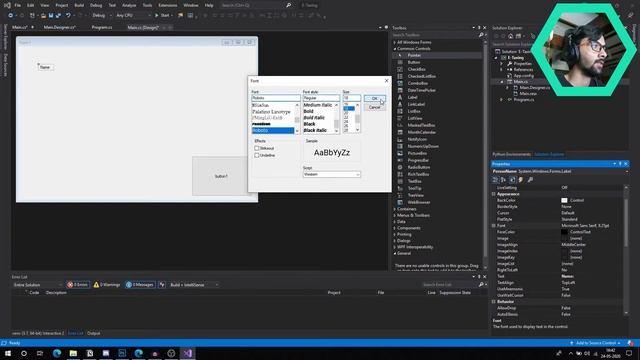
Task: Switch to the Main.Designer.cs tab
Action: (x=60, y=27)
